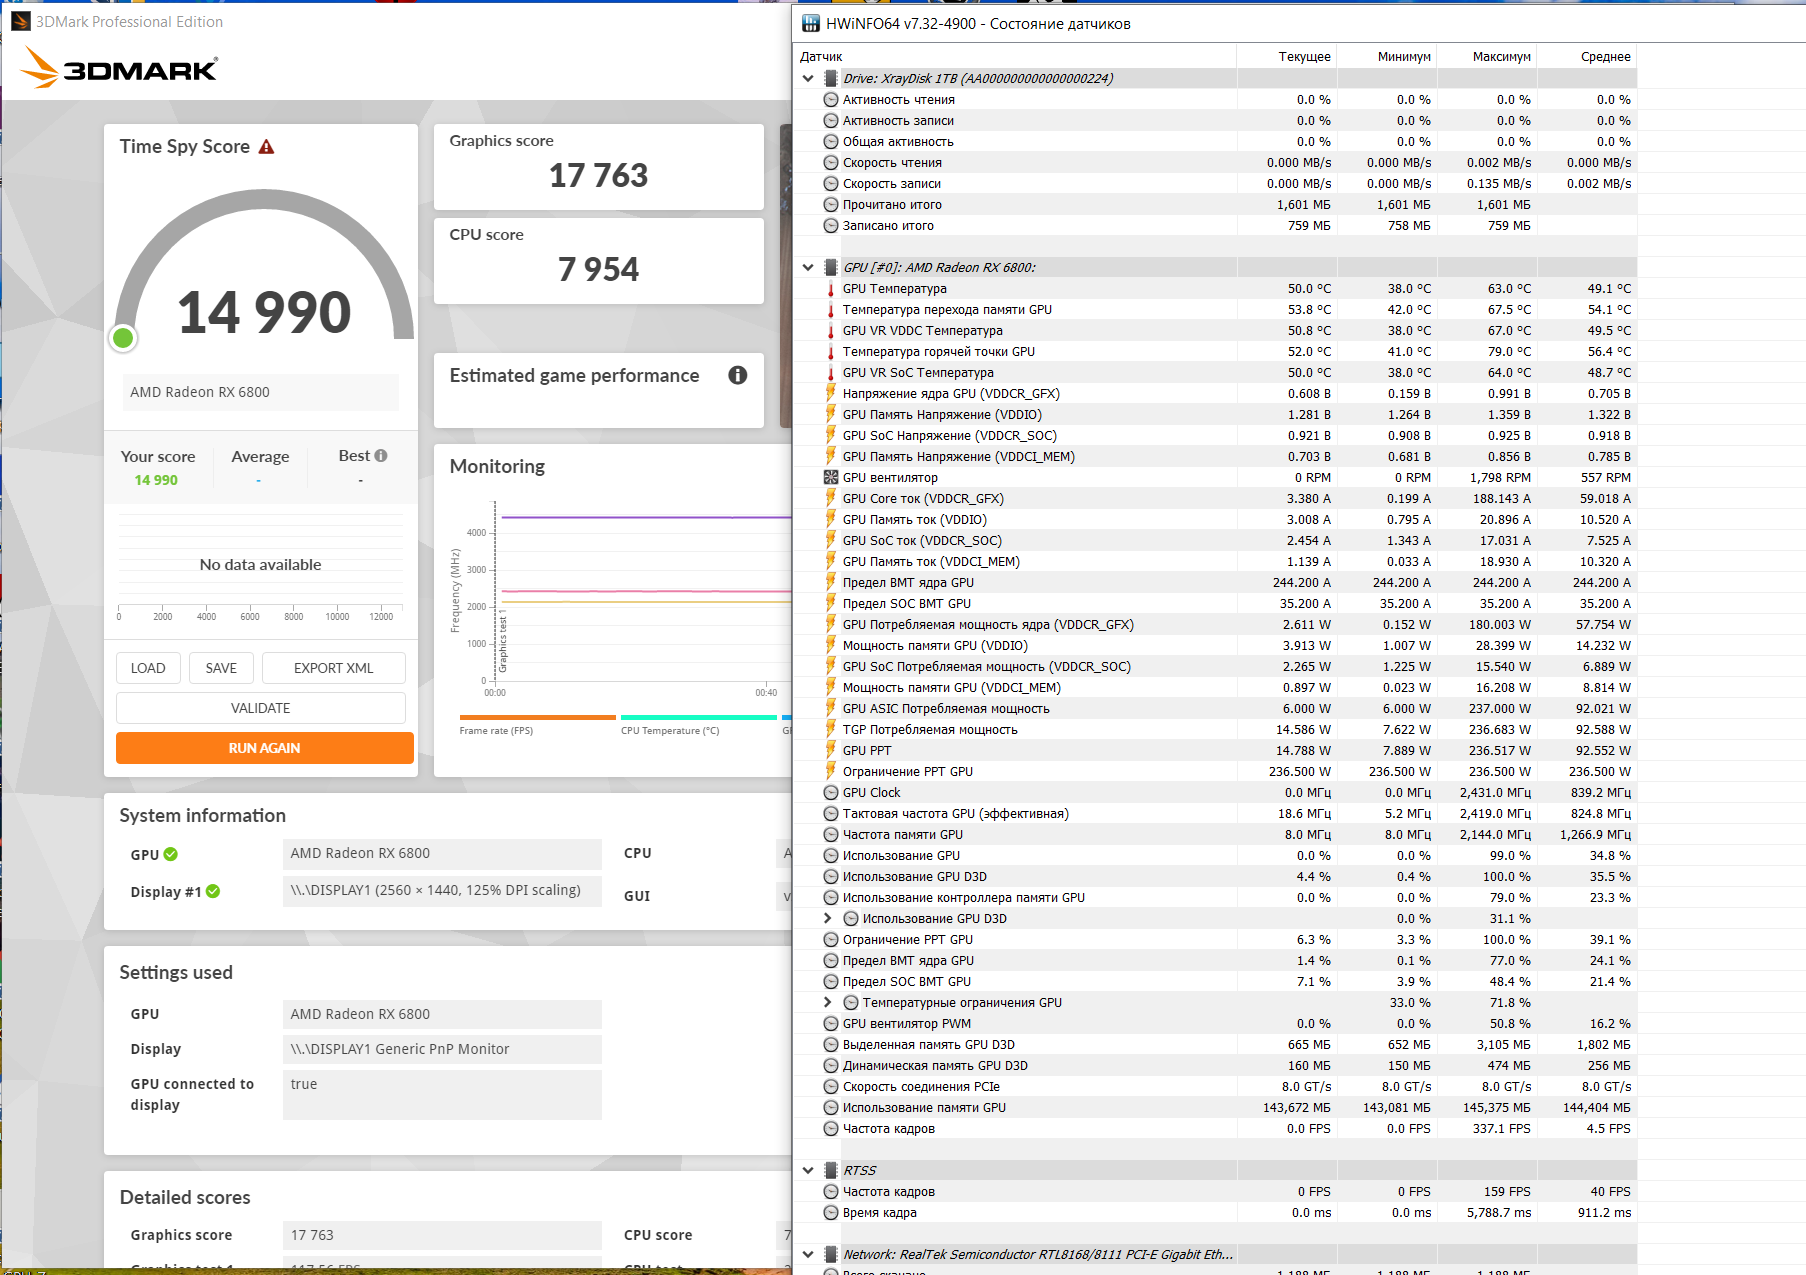Collapse the RTSS sensor group

pyautogui.click(x=808, y=1170)
